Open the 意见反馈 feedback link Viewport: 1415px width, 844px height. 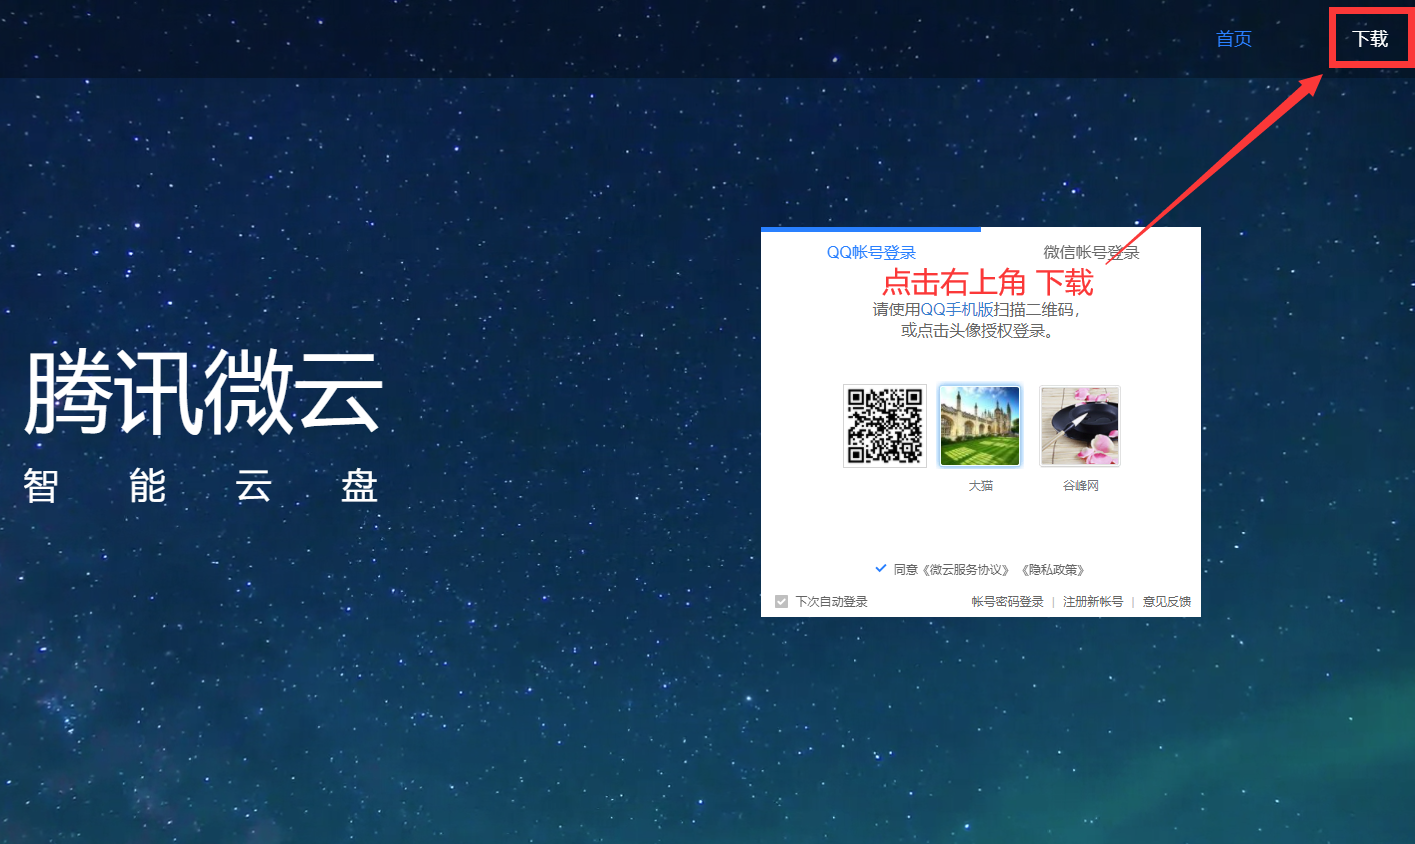click(1167, 602)
